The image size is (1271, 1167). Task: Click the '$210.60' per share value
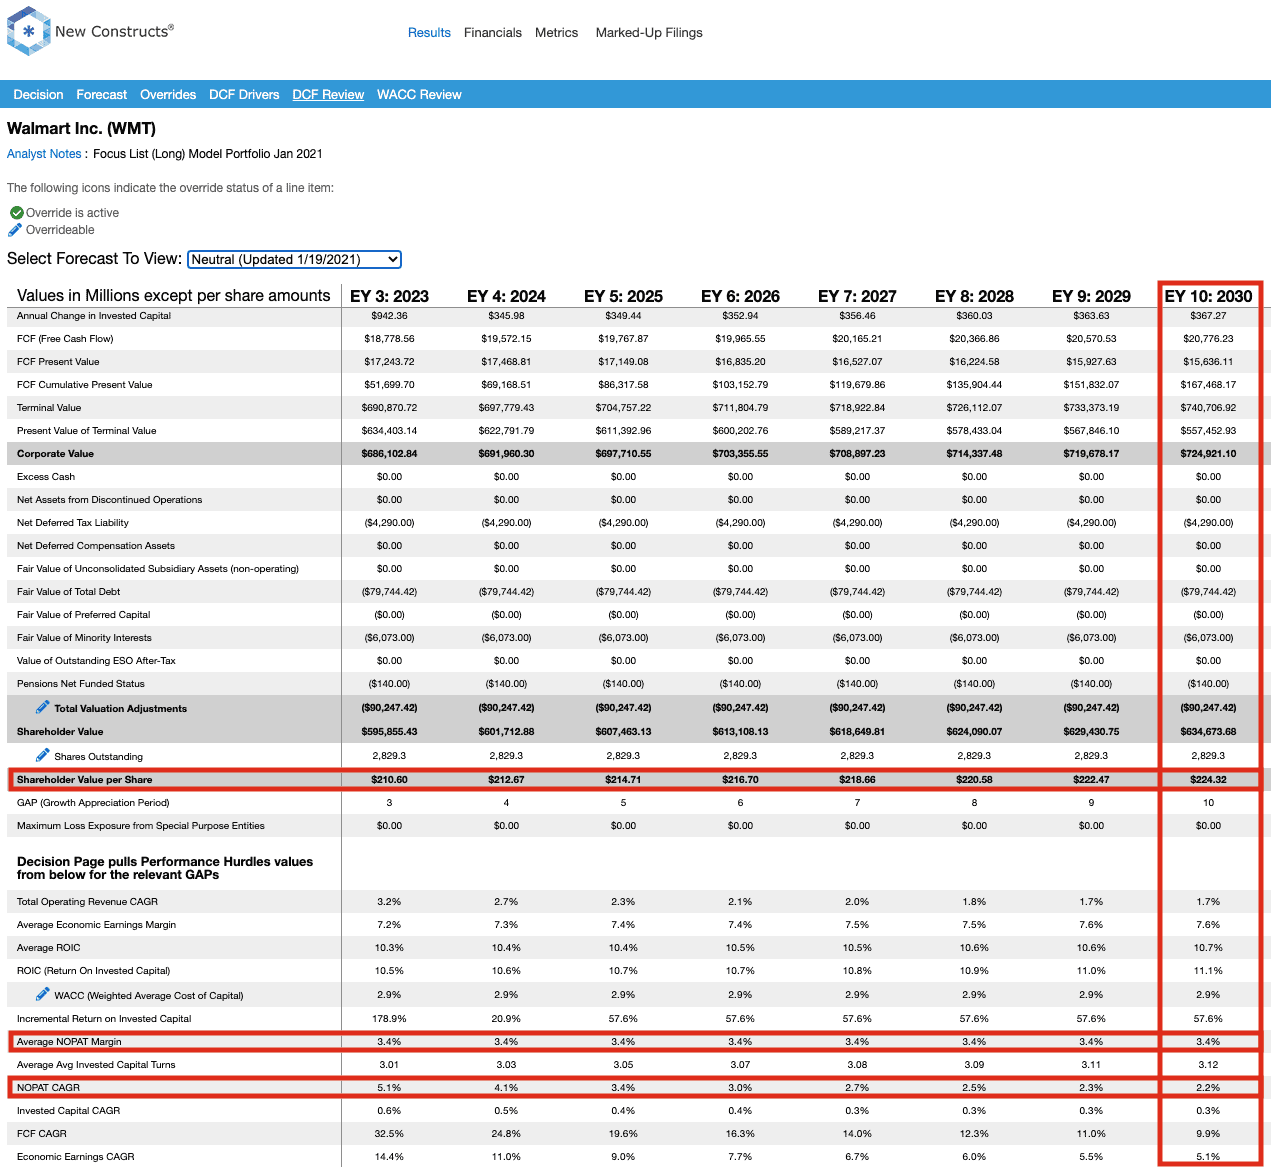(x=389, y=780)
